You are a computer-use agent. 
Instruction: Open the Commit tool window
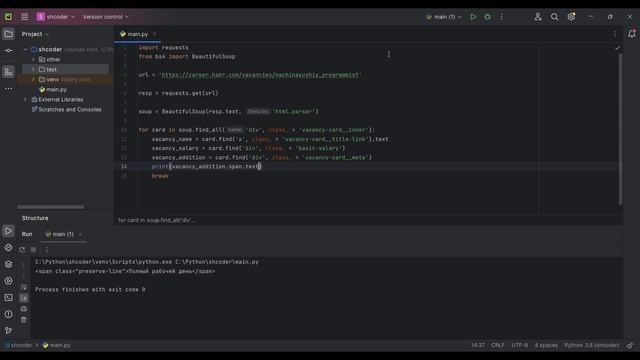click(8, 51)
